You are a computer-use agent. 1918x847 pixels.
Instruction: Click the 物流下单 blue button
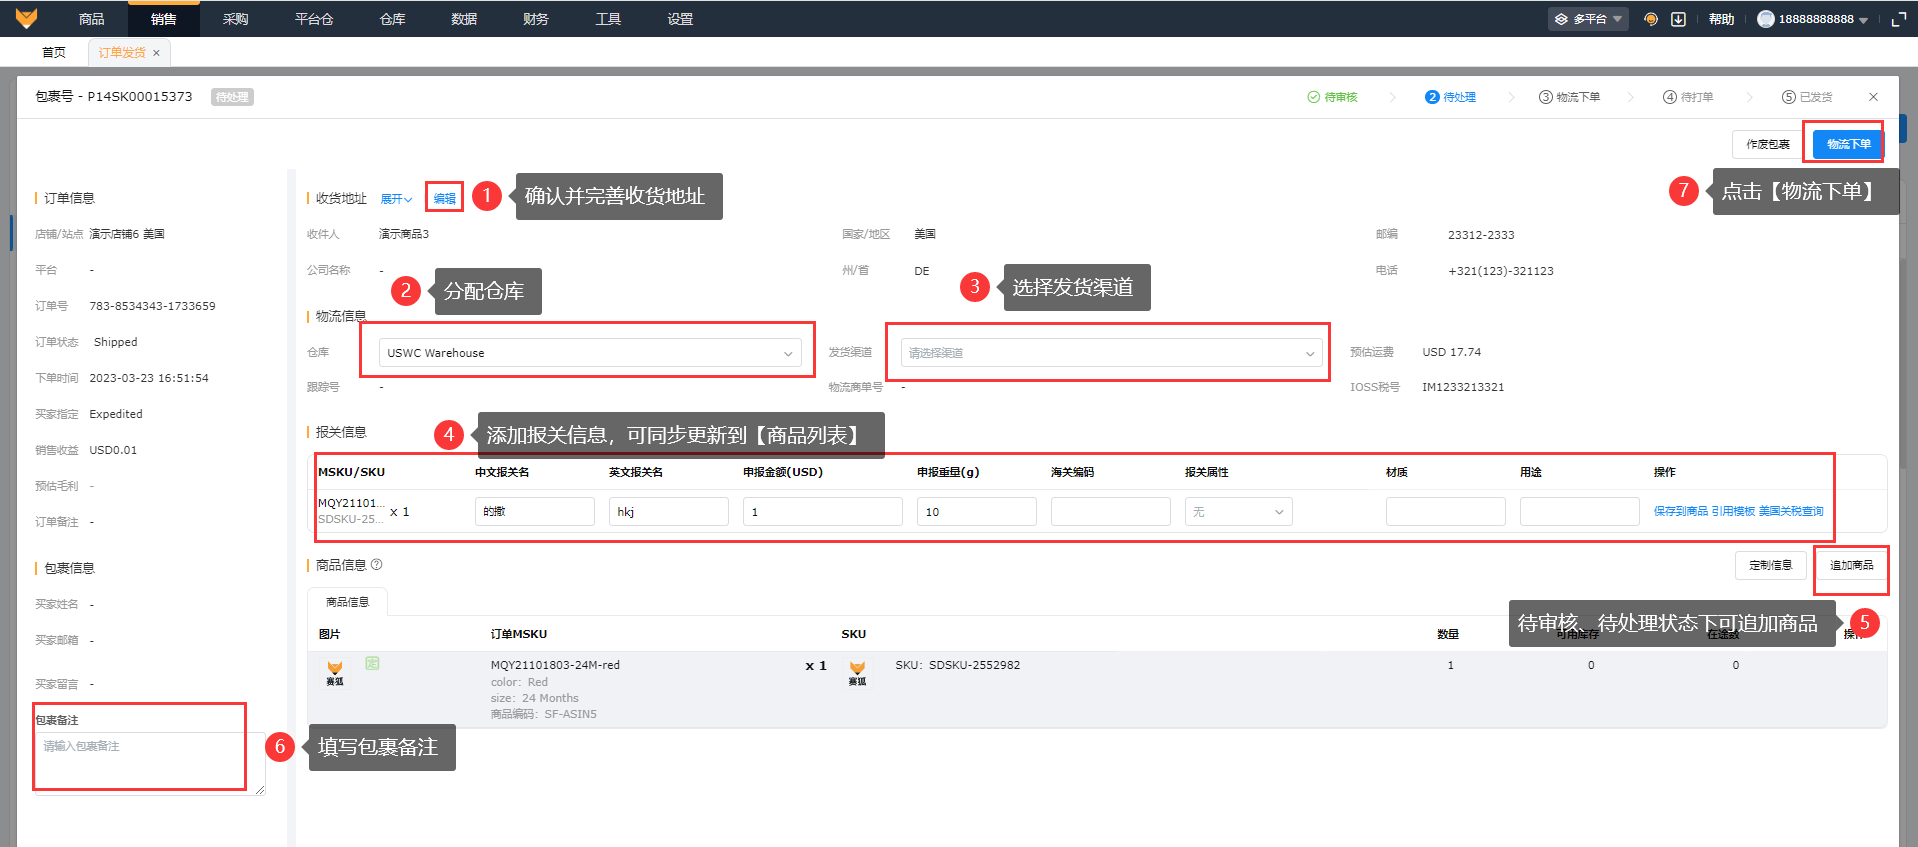tap(1848, 144)
